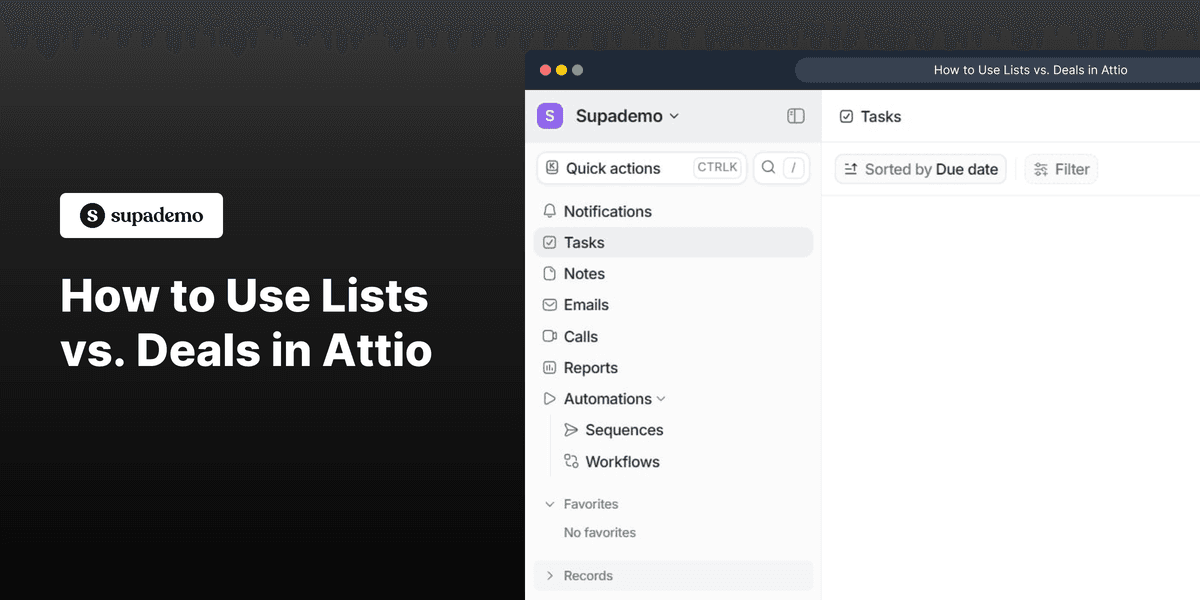Toggle open the Favorites section

point(549,504)
